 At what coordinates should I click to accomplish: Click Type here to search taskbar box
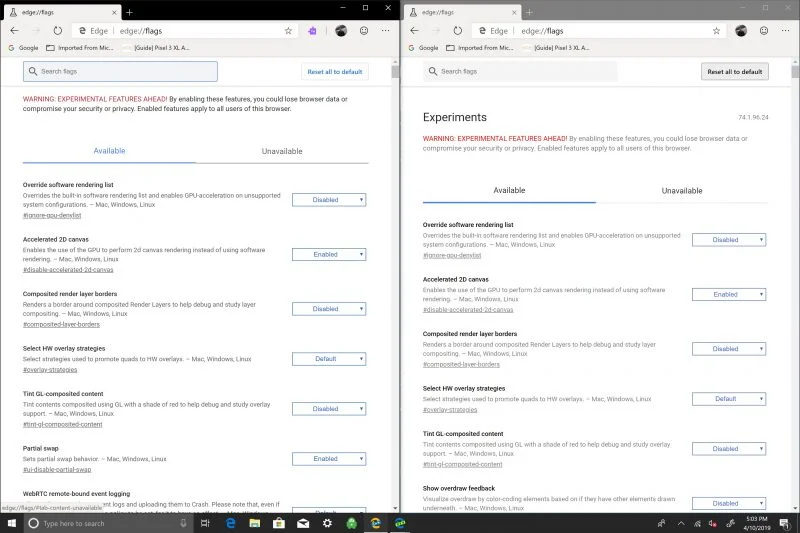[107, 523]
